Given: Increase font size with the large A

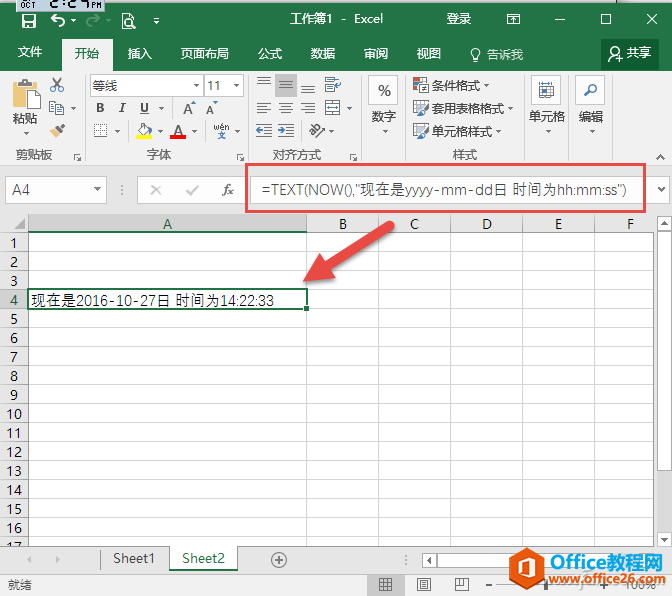Looking at the screenshot, I should click(189, 108).
